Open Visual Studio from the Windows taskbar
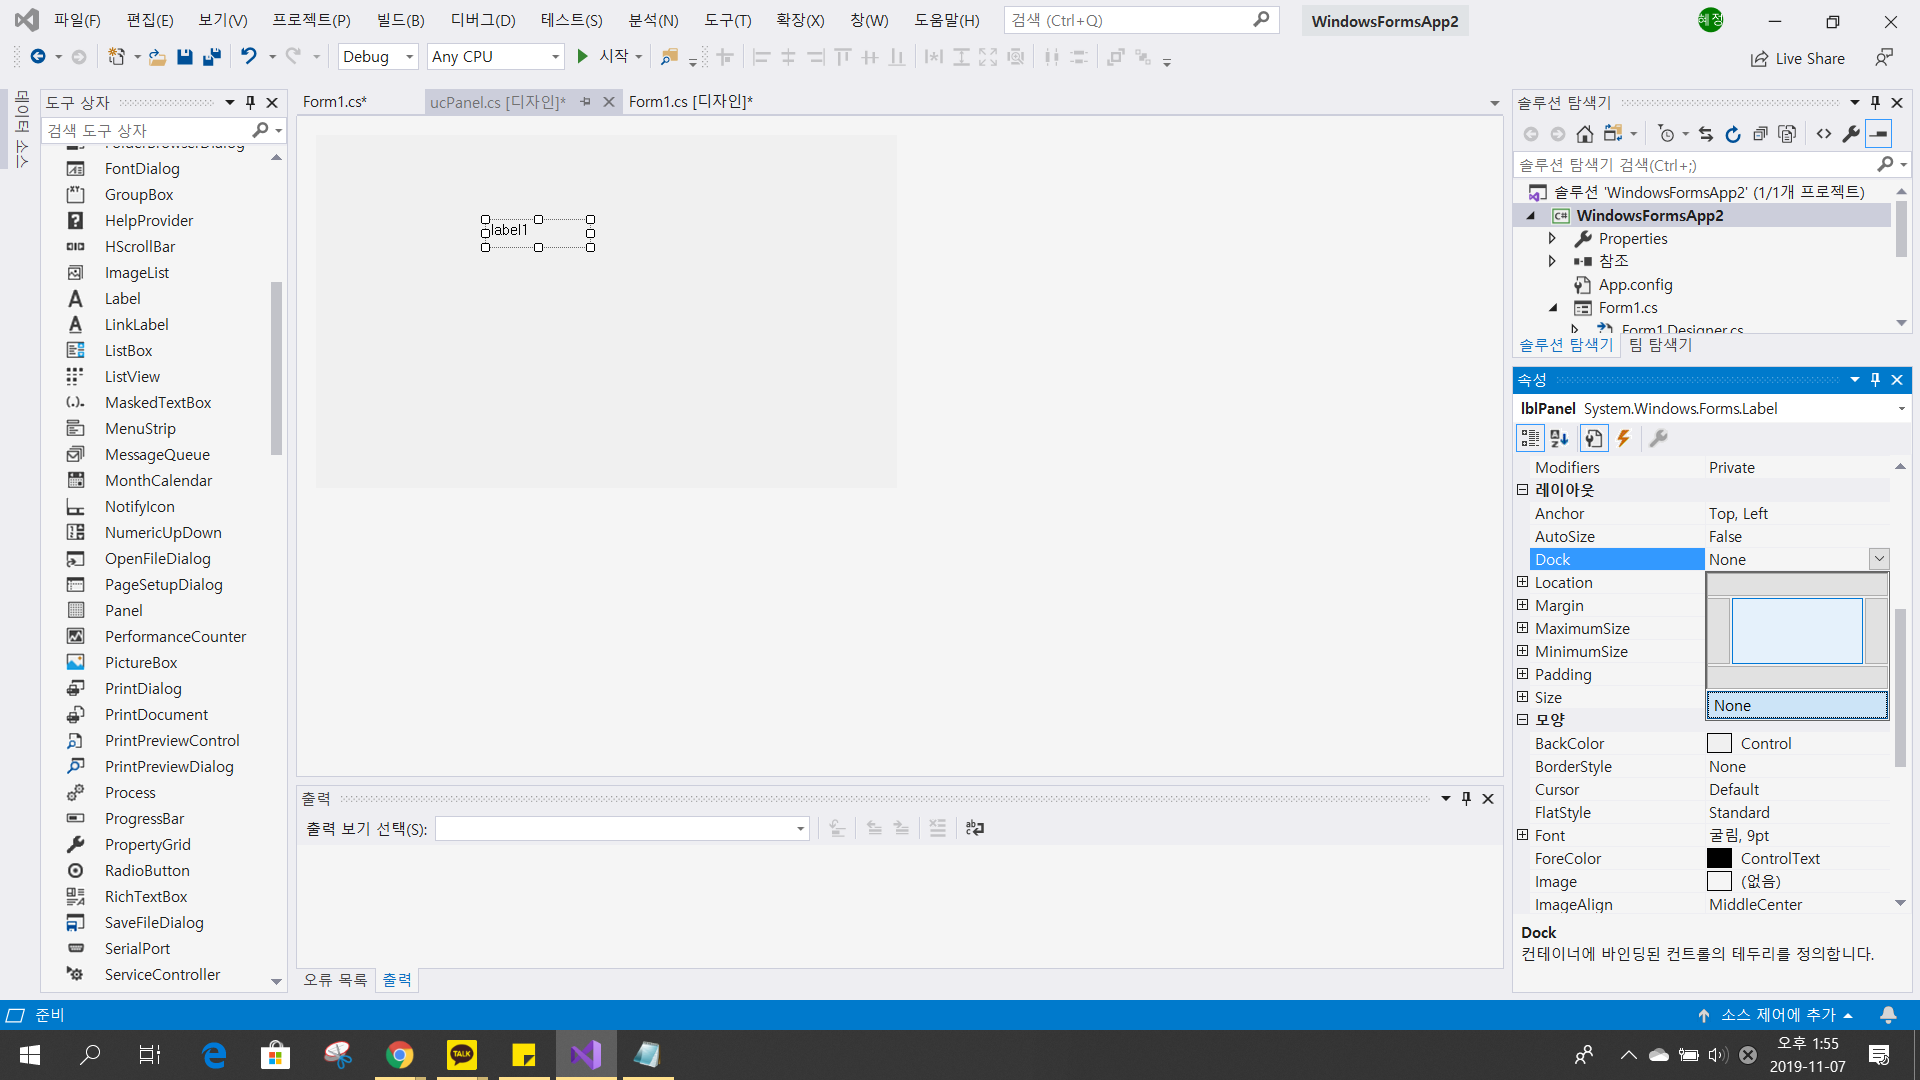 [x=586, y=1054]
